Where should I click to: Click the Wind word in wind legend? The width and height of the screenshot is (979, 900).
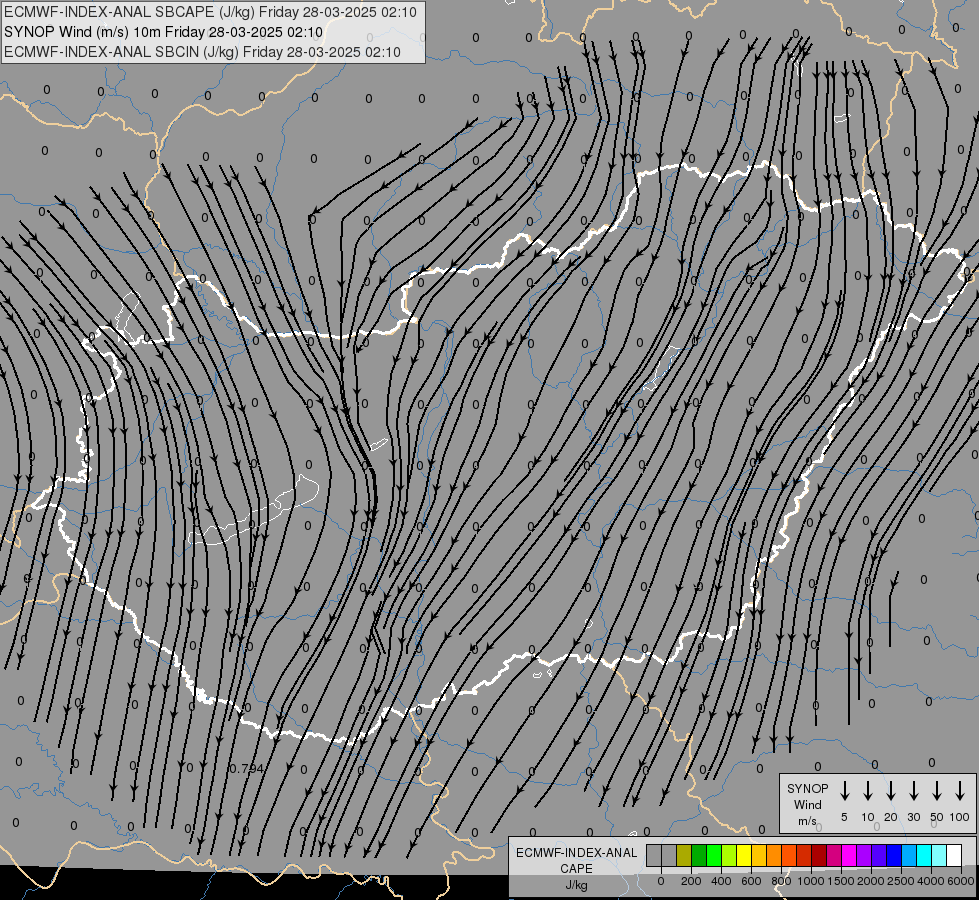pyautogui.click(x=807, y=804)
